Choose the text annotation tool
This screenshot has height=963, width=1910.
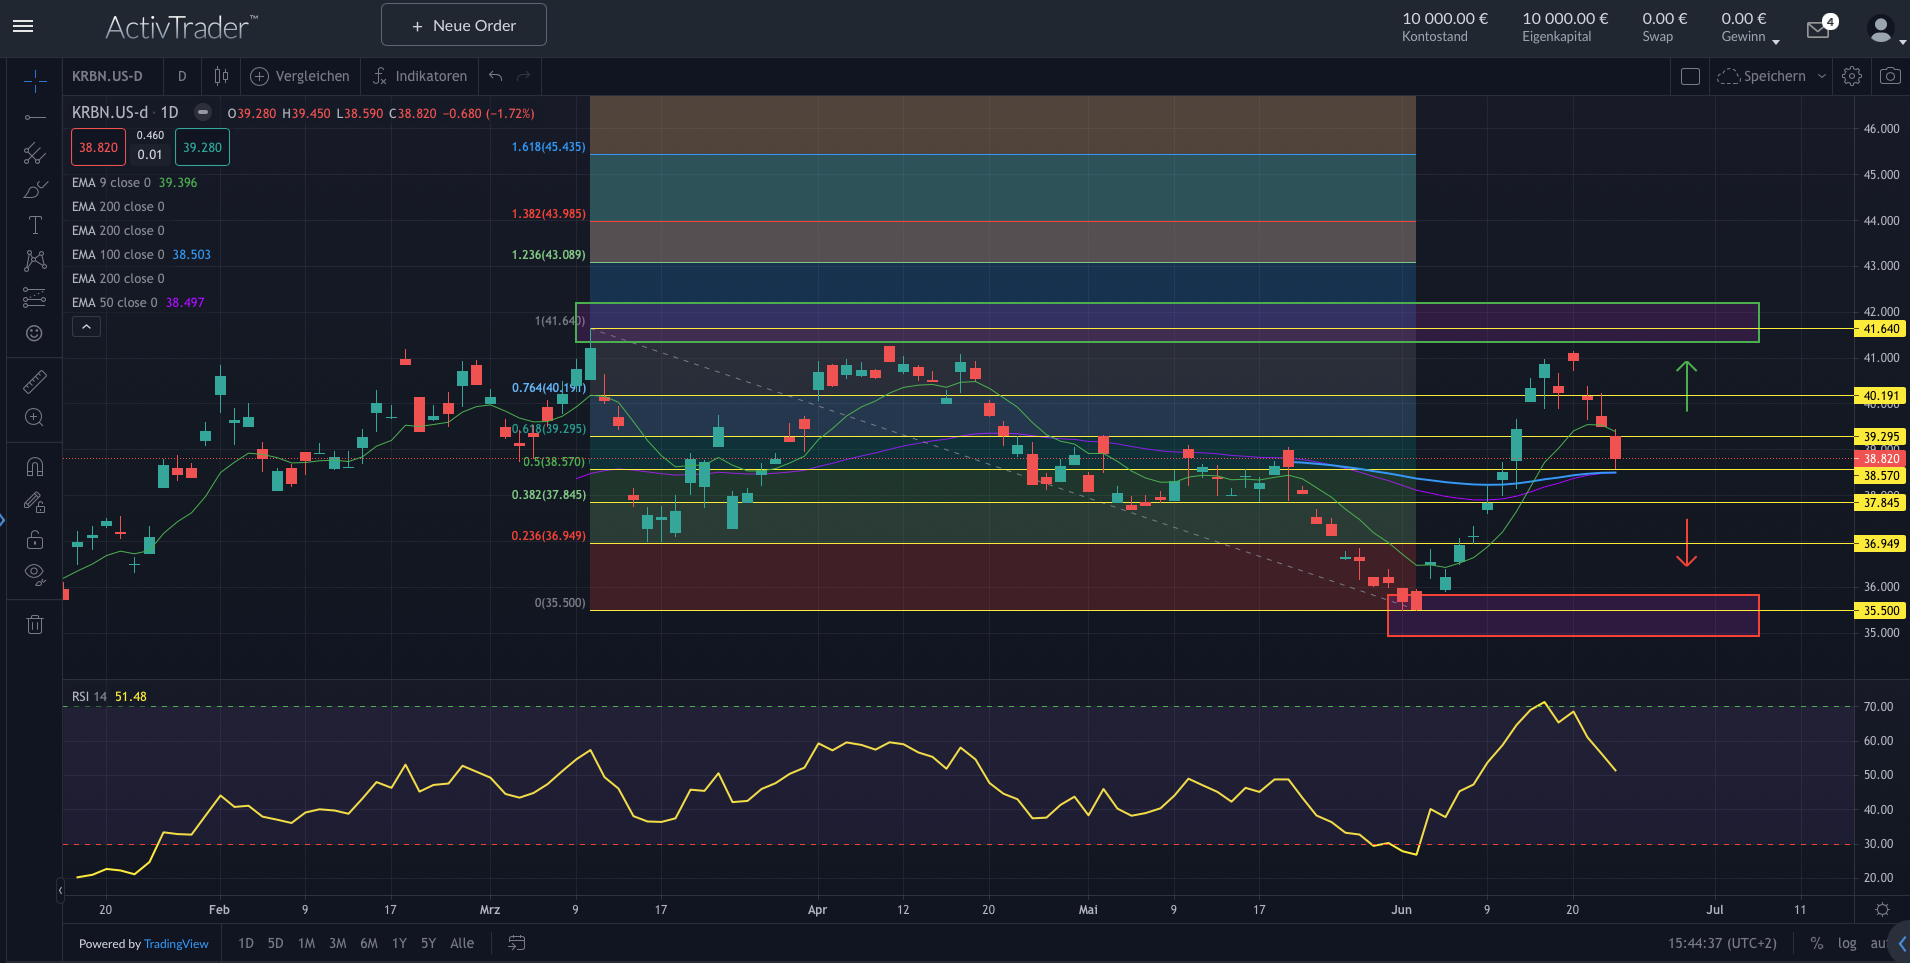(35, 225)
